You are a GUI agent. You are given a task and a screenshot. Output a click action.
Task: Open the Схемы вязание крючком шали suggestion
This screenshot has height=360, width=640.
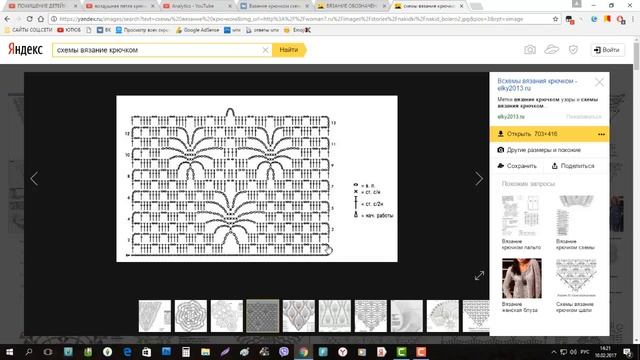coord(576,286)
